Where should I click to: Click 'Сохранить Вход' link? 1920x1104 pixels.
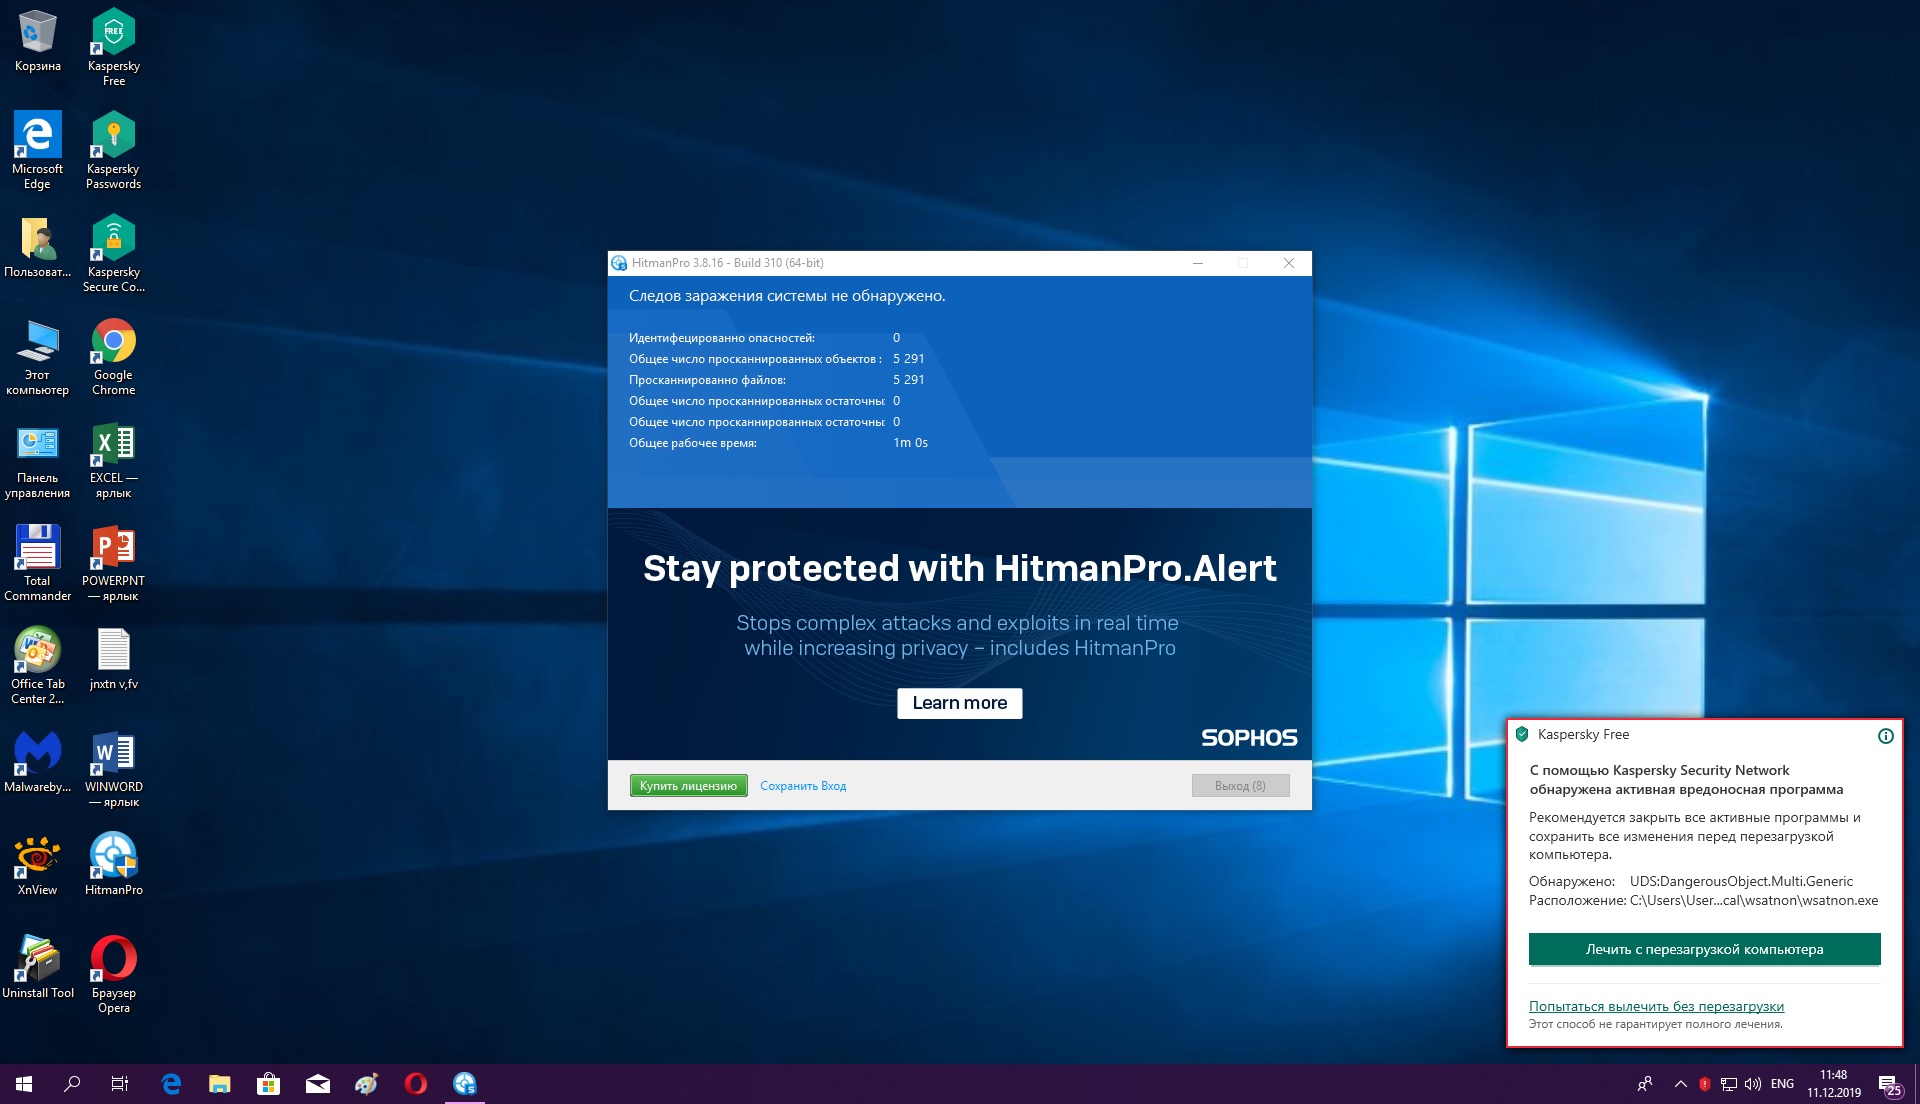803,786
